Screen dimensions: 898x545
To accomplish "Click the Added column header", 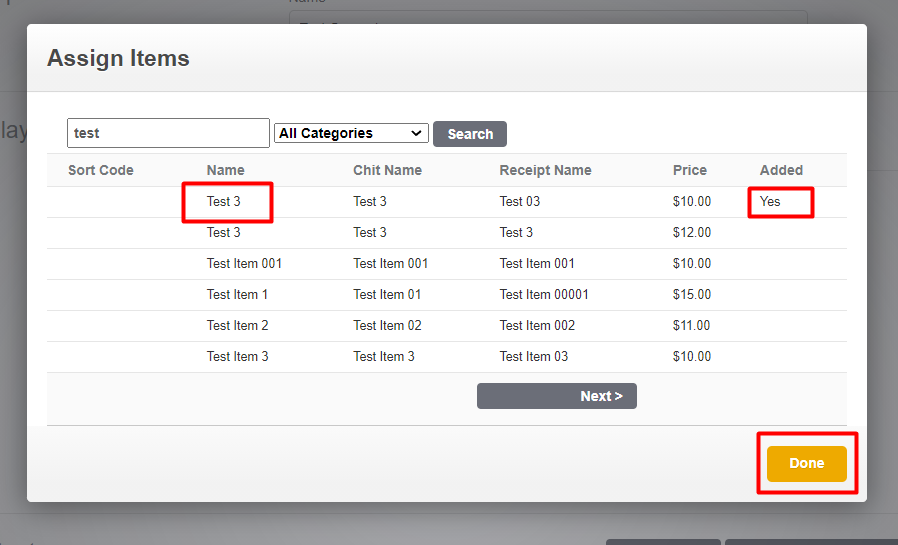I will [x=781, y=170].
